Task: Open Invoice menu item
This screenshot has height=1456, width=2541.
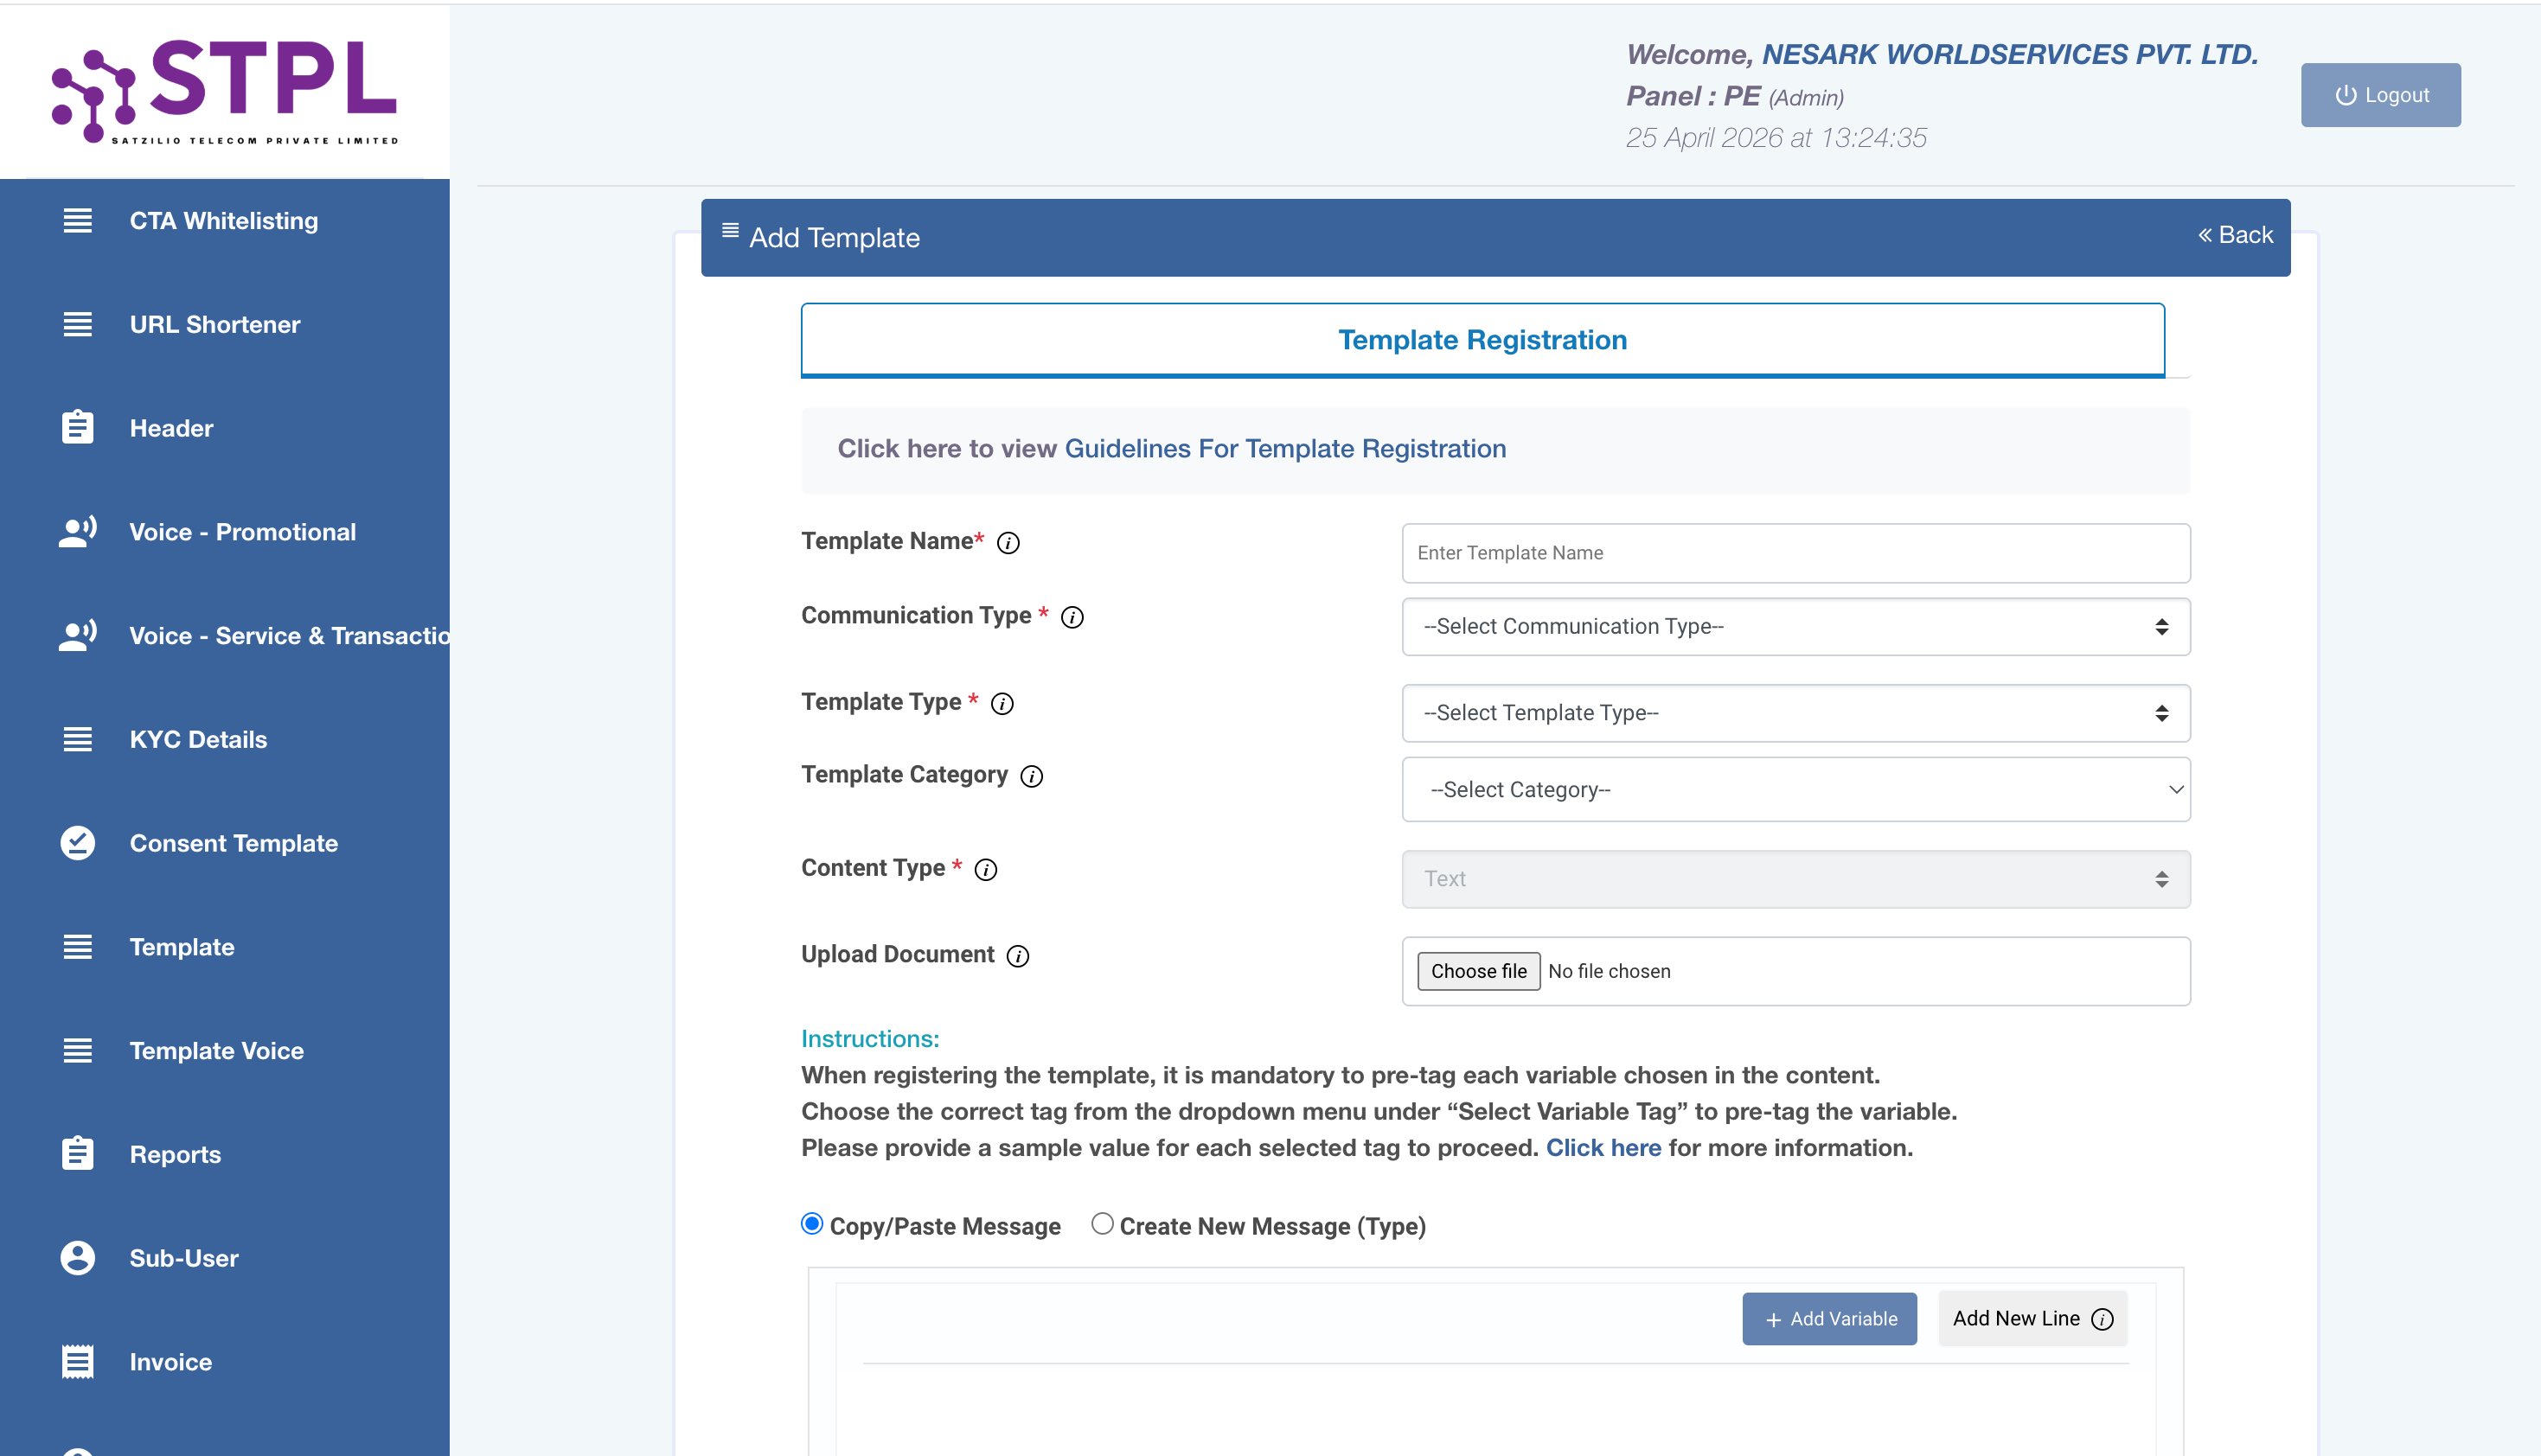Action: click(x=171, y=1362)
